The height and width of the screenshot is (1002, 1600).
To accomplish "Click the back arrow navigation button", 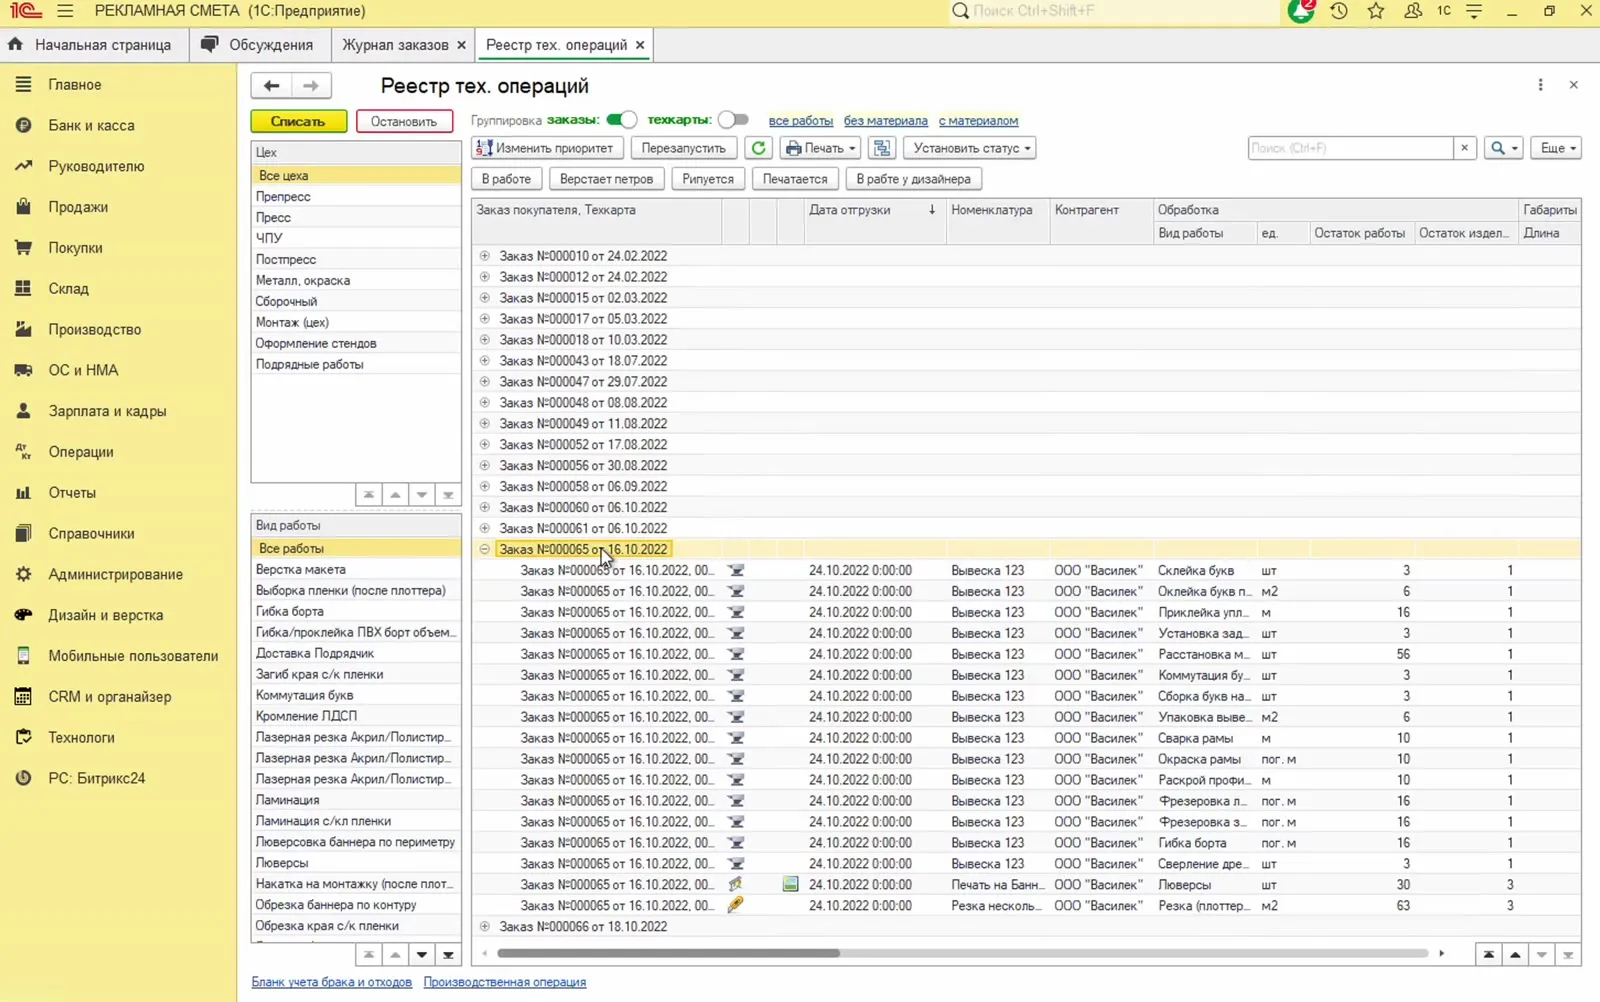I will pyautogui.click(x=271, y=86).
